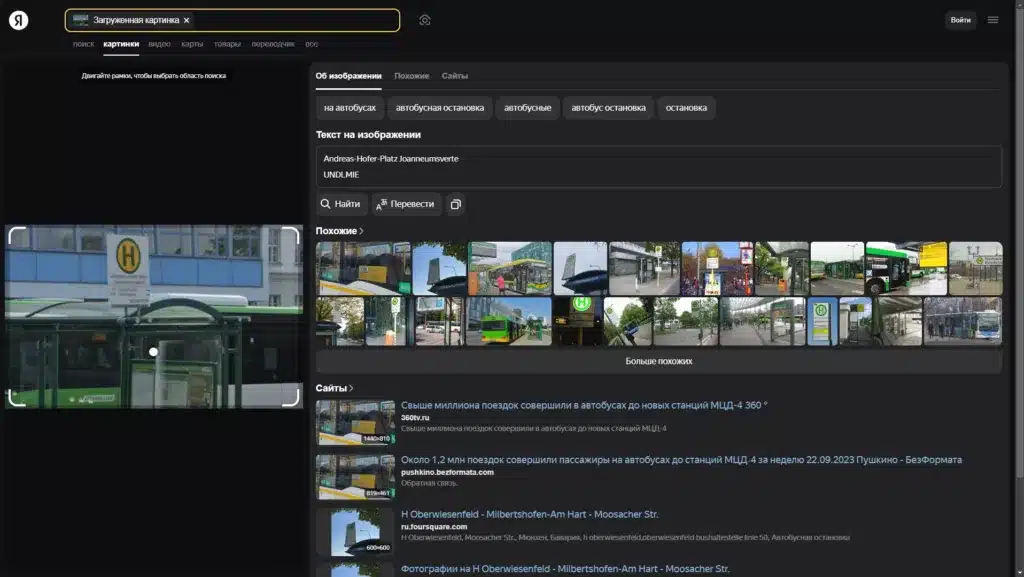Open last thumbnail in first similar row
Viewport: 1024px width, 577px height.
tap(976, 268)
